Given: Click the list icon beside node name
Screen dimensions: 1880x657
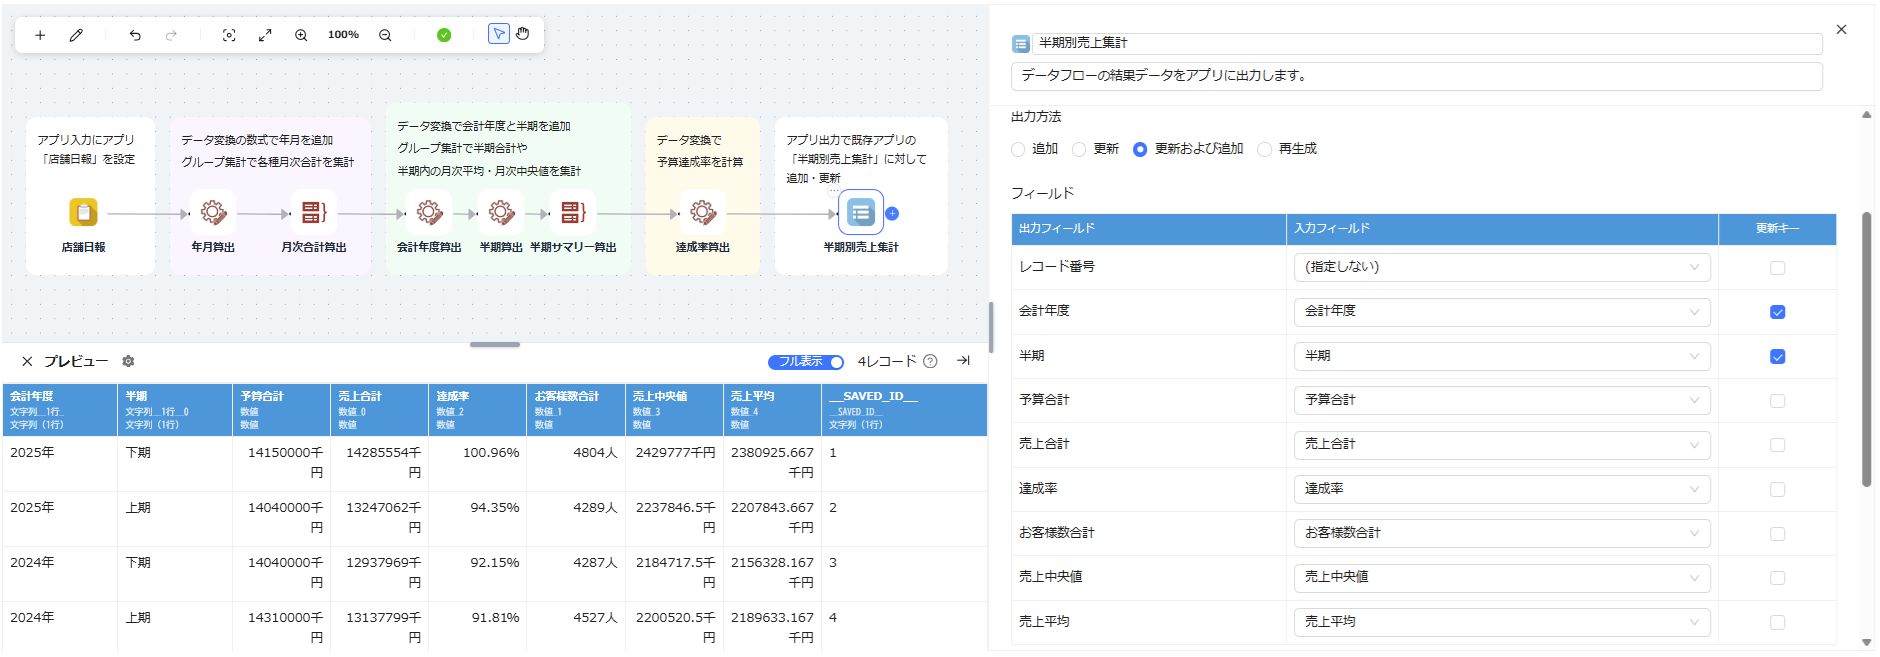Looking at the screenshot, I should point(1021,44).
